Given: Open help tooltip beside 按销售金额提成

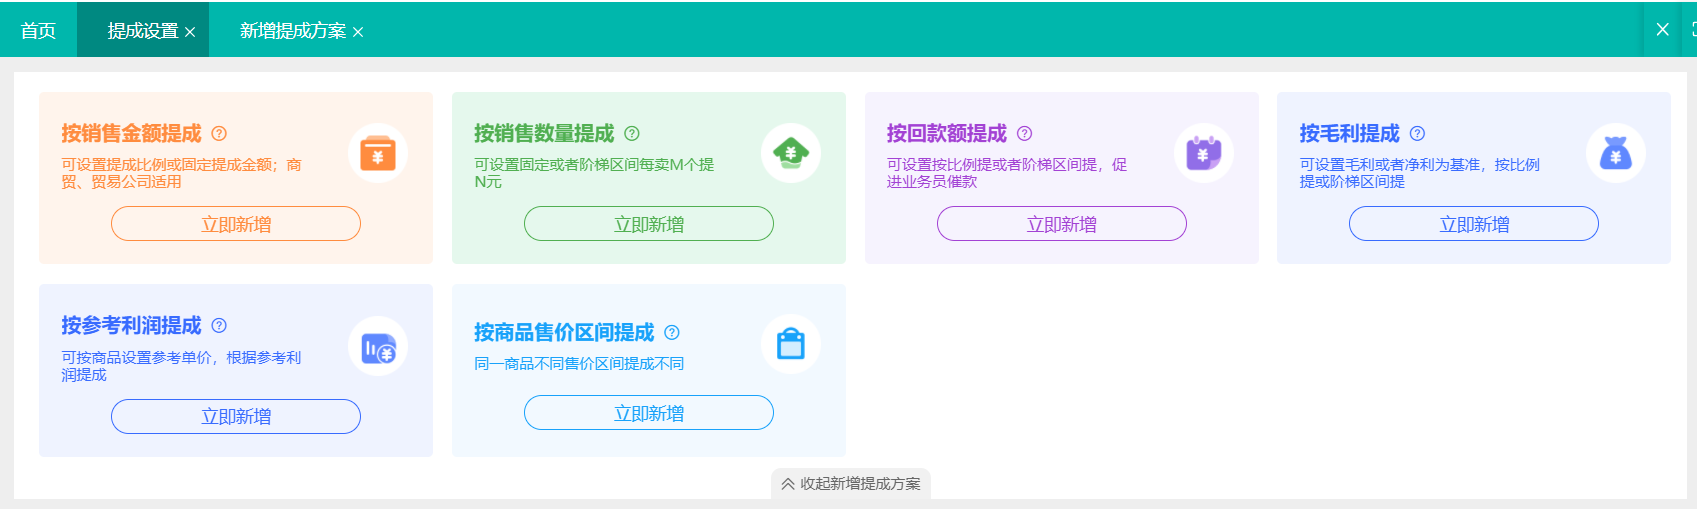Looking at the screenshot, I should [219, 133].
